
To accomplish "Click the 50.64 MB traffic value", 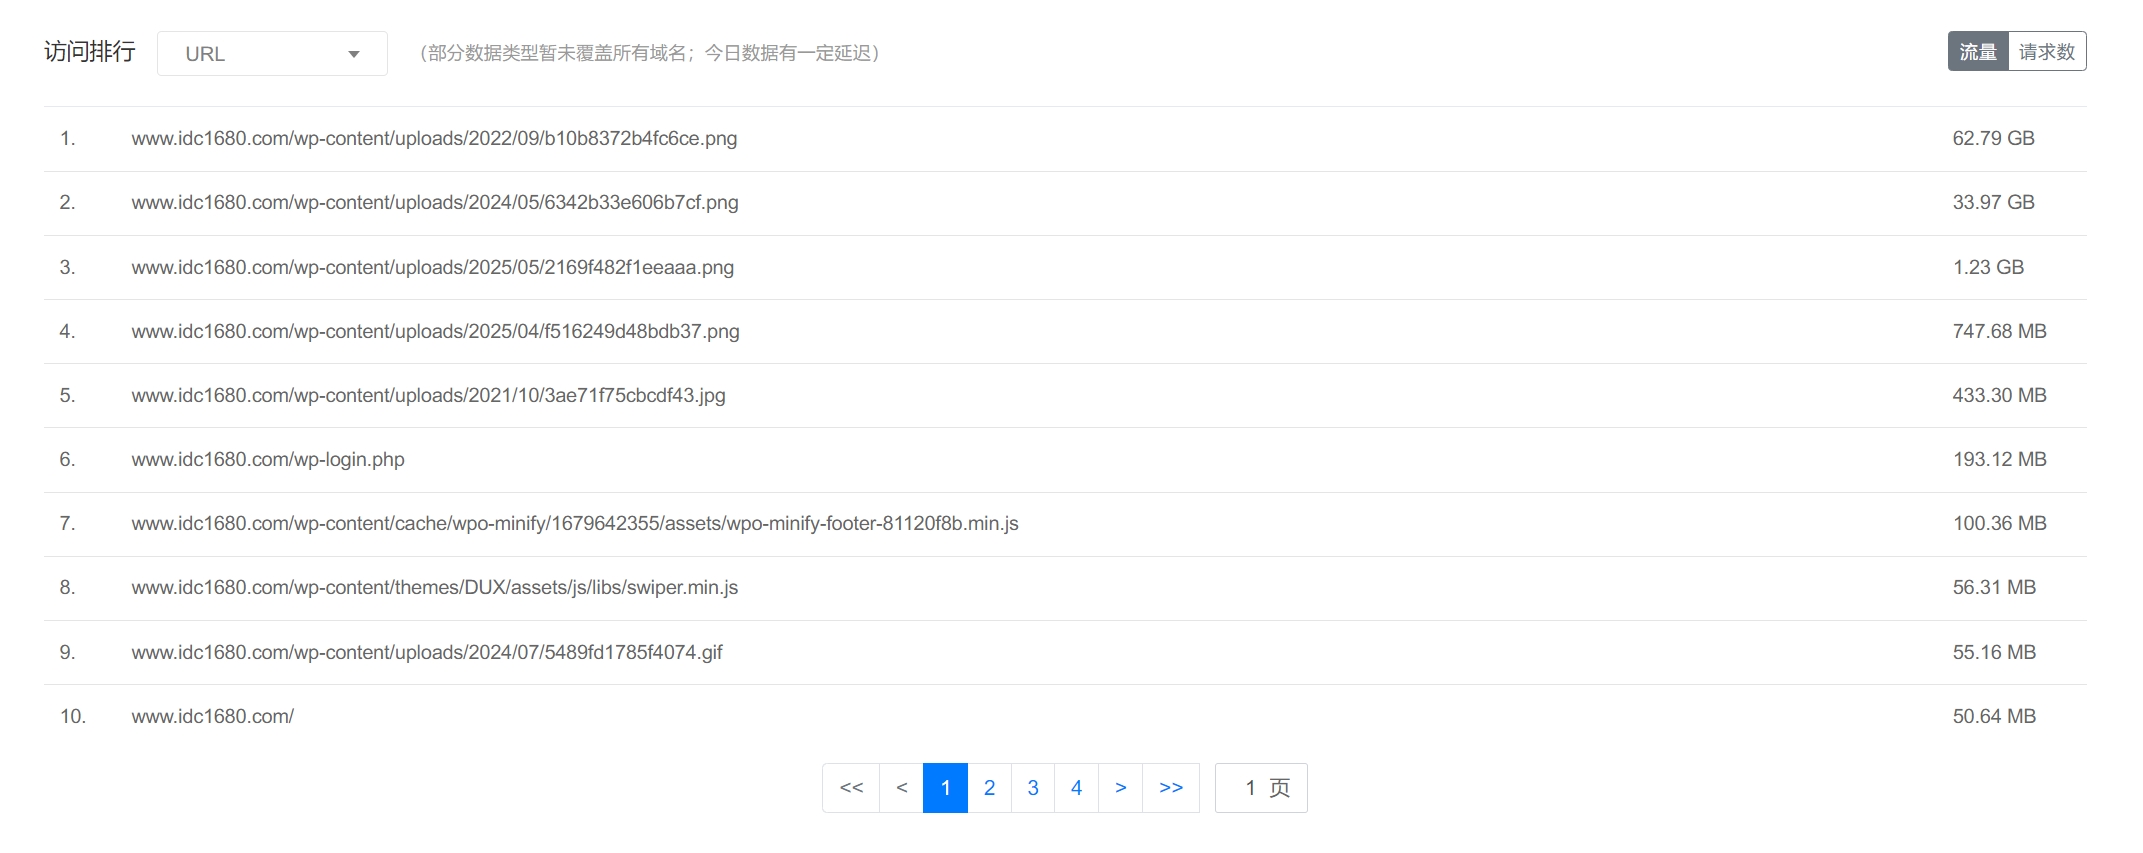I will coord(1994,717).
